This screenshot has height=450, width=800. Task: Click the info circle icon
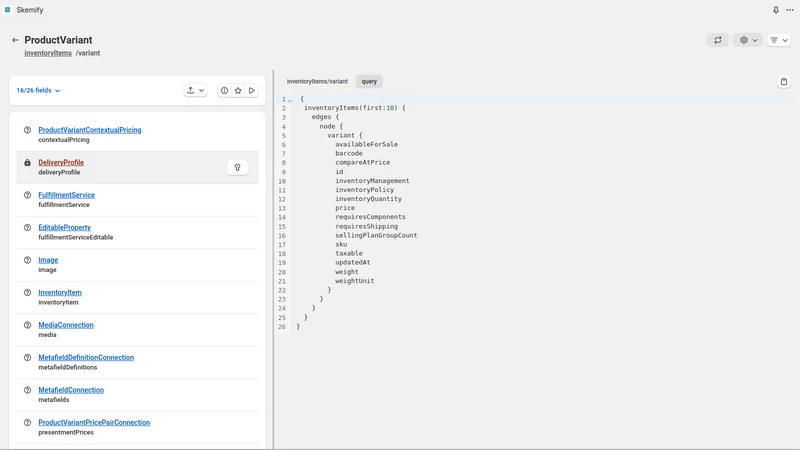point(224,90)
